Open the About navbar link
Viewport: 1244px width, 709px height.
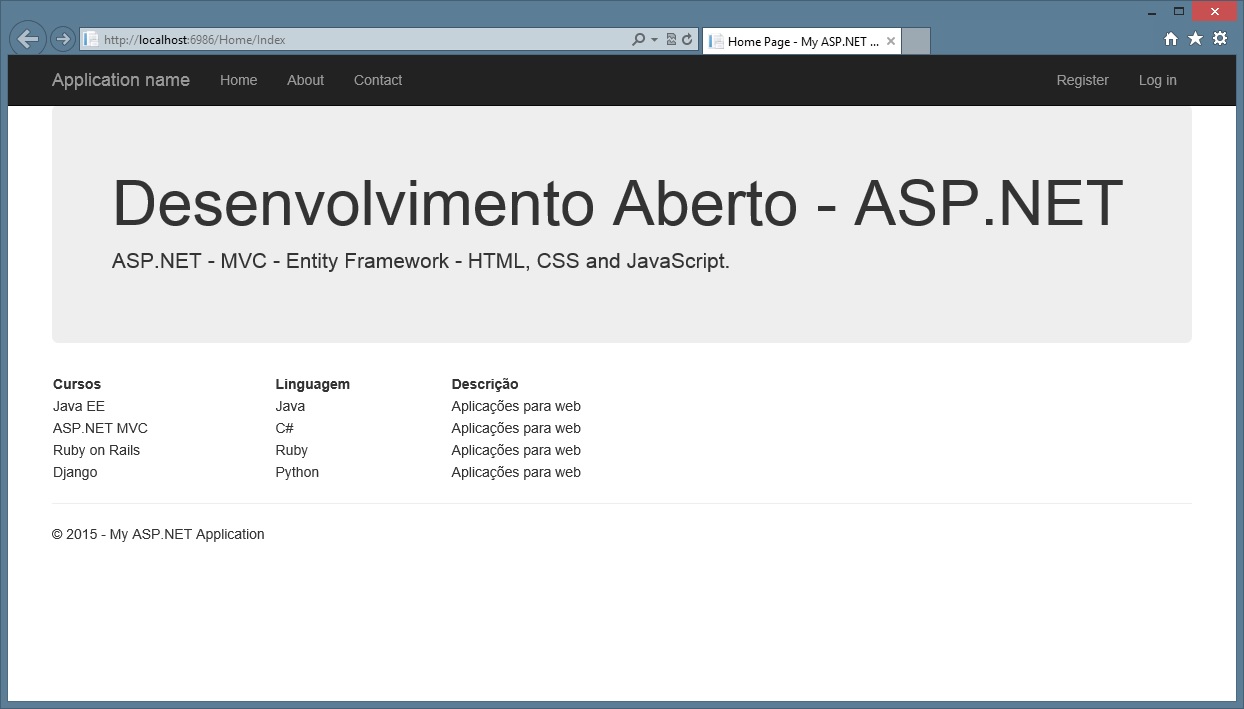pyautogui.click(x=305, y=80)
